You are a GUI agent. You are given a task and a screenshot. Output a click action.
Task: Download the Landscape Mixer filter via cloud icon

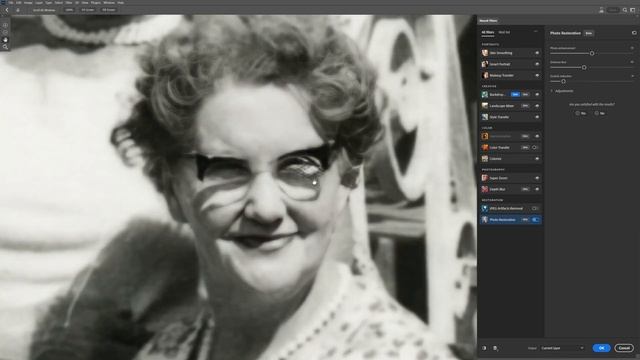[537, 106]
